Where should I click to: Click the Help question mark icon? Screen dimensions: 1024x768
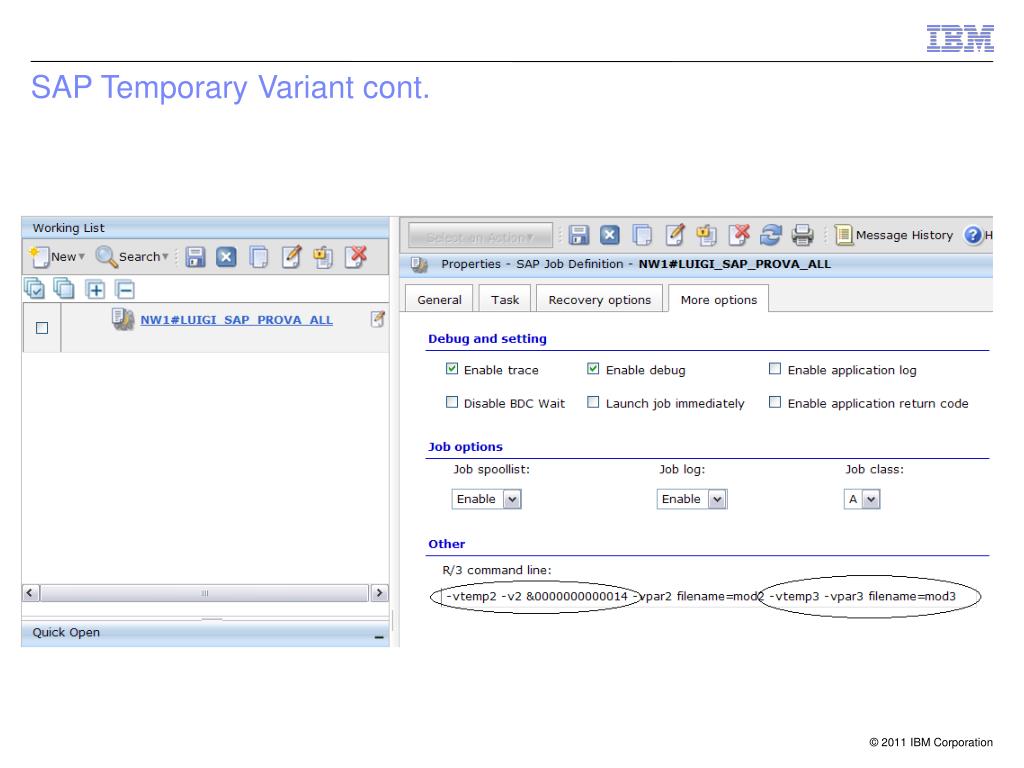[x=973, y=235]
